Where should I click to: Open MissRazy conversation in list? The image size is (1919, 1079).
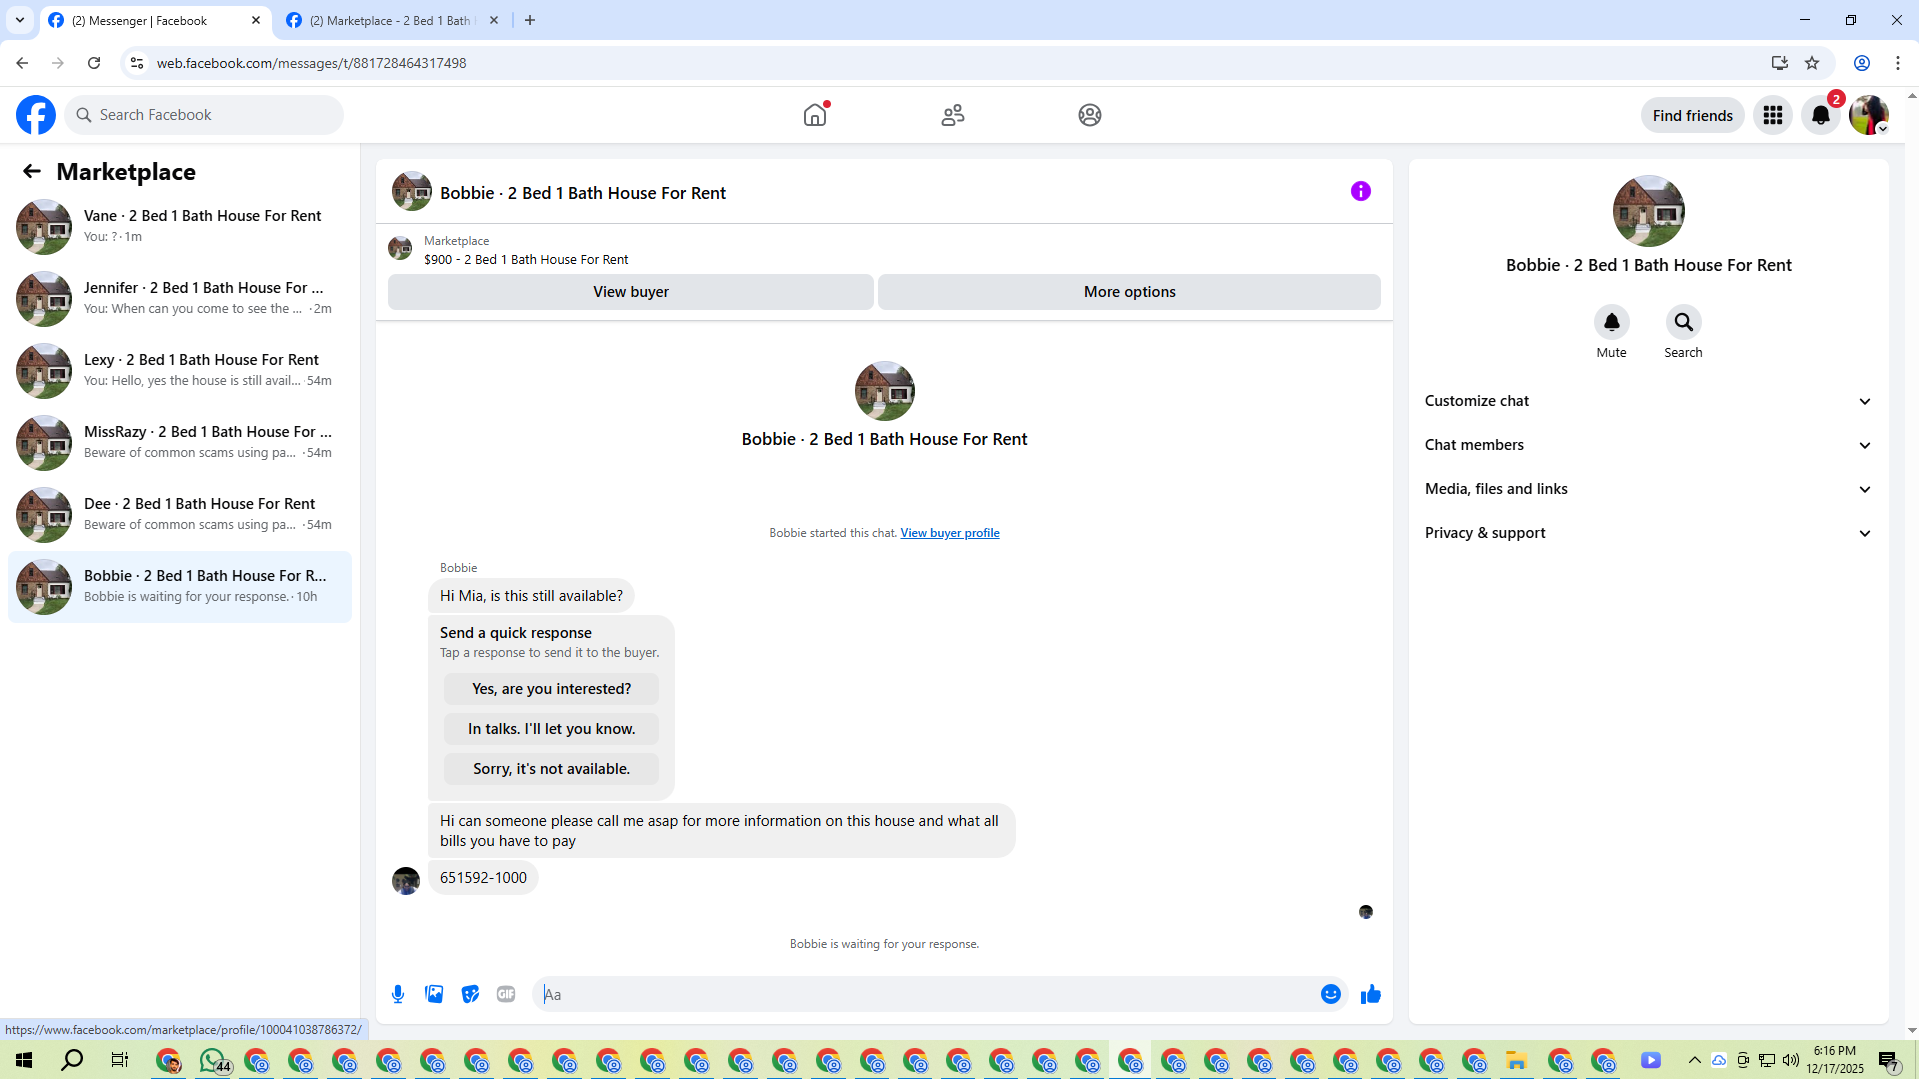[180, 442]
